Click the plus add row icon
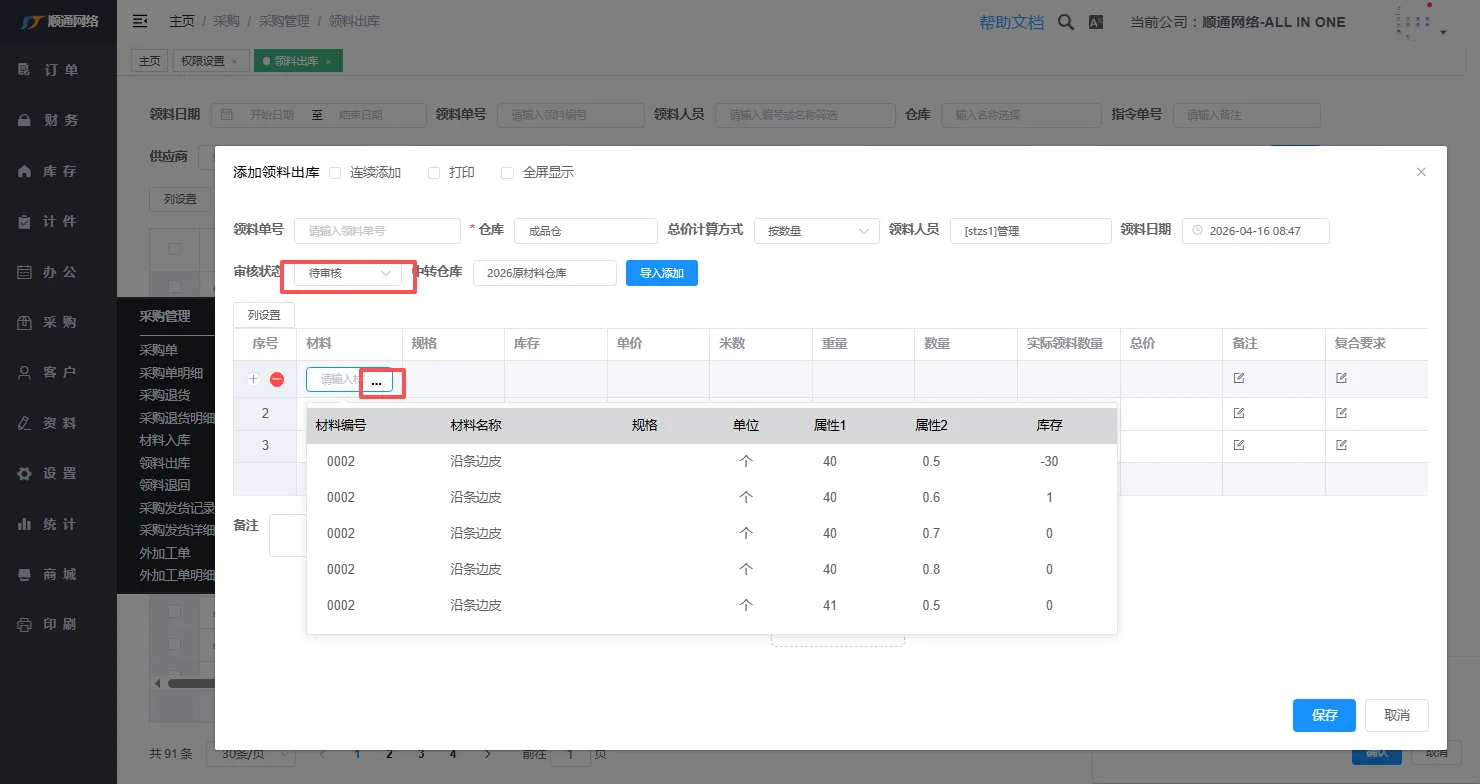Viewport: 1480px width, 784px height. (x=253, y=379)
